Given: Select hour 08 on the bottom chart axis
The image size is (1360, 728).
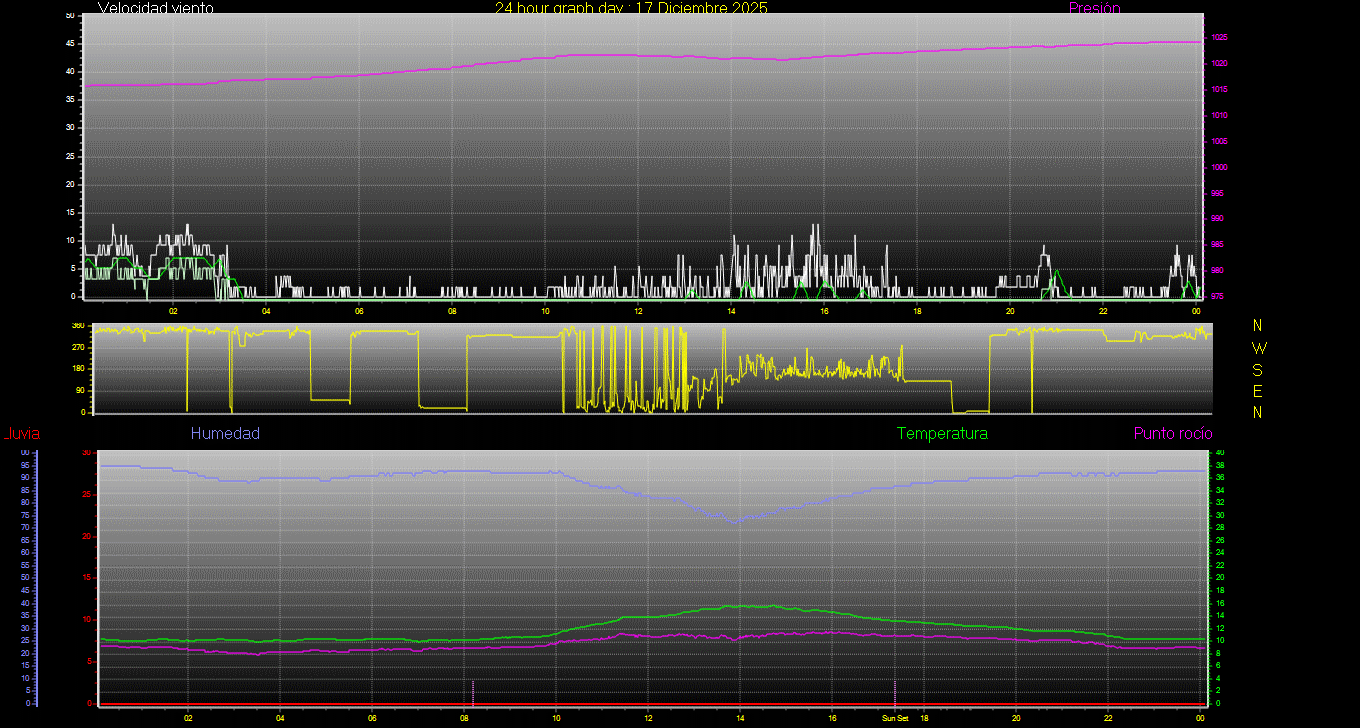Looking at the screenshot, I should point(464,718).
